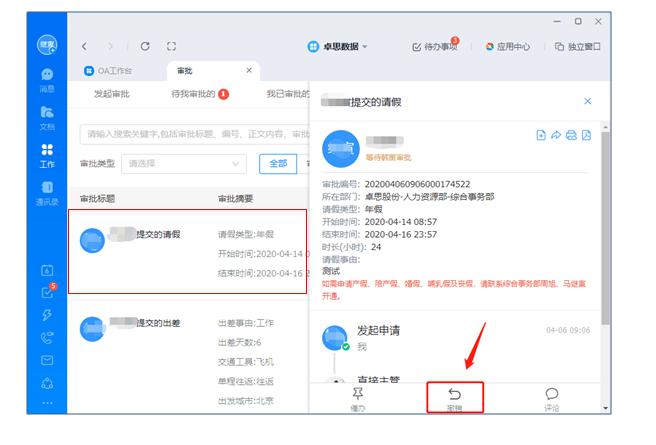Viewport: 656px width, 445px height.
Task: Open the 文档 (Documents) sidebar icon
Action: click(47, 118)
